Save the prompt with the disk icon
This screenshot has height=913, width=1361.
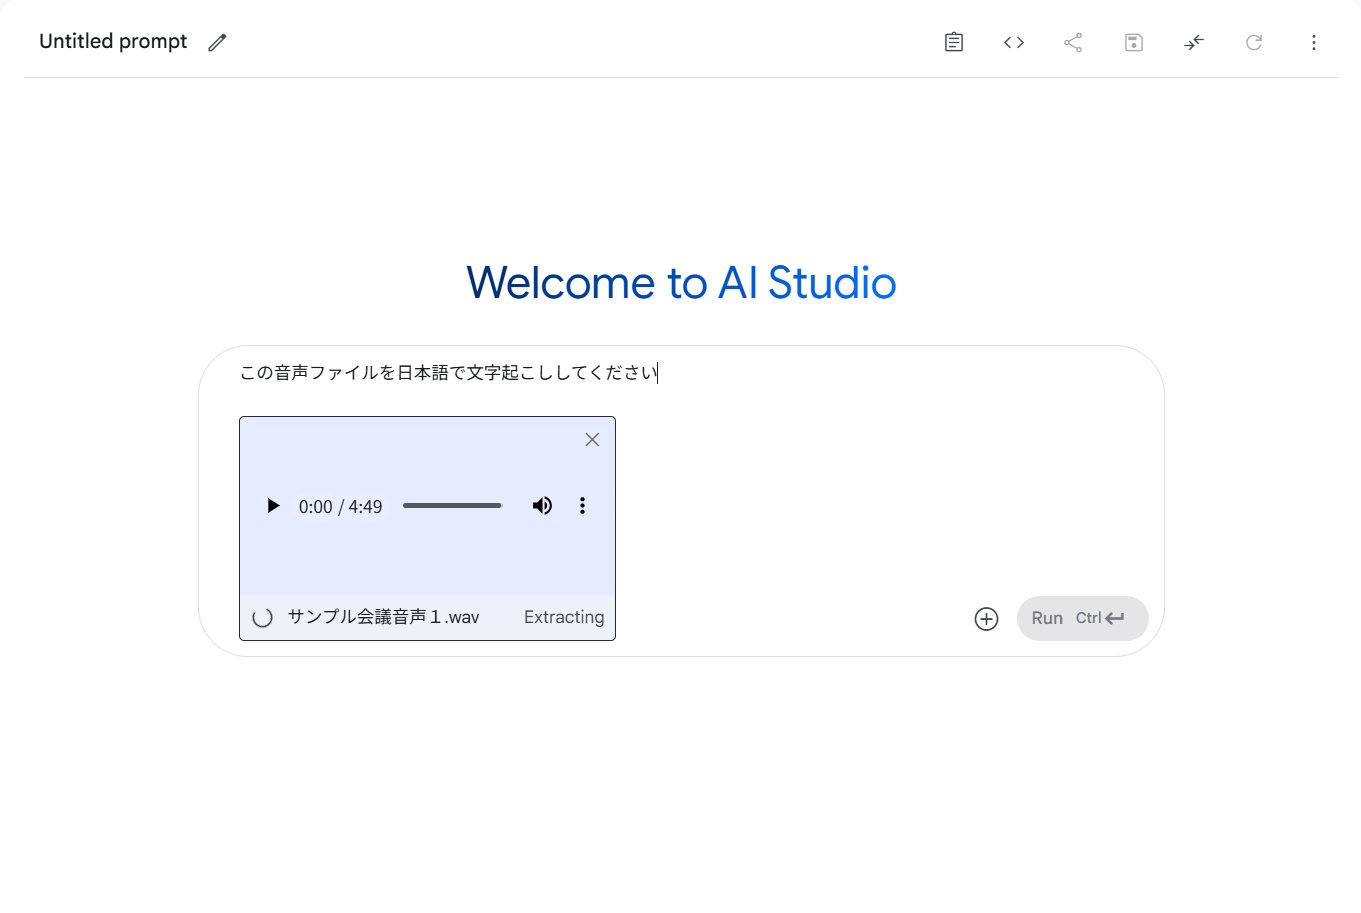click(1134, 42)
